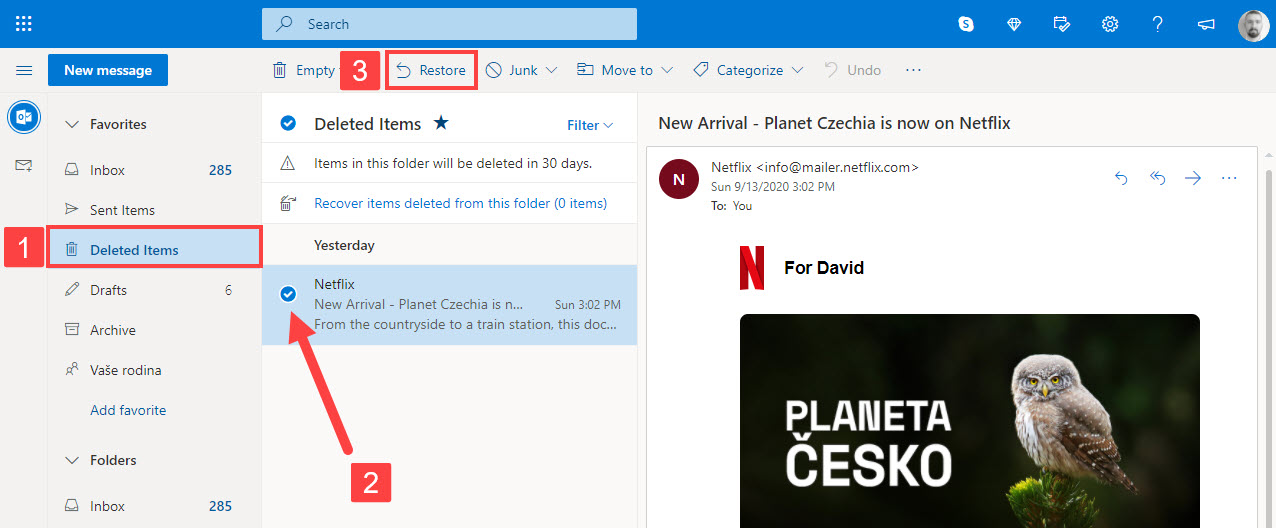The width and height of the screenshot is (1276, 528).
Task: Open the account profile picture
Action: click(1253, 24)
